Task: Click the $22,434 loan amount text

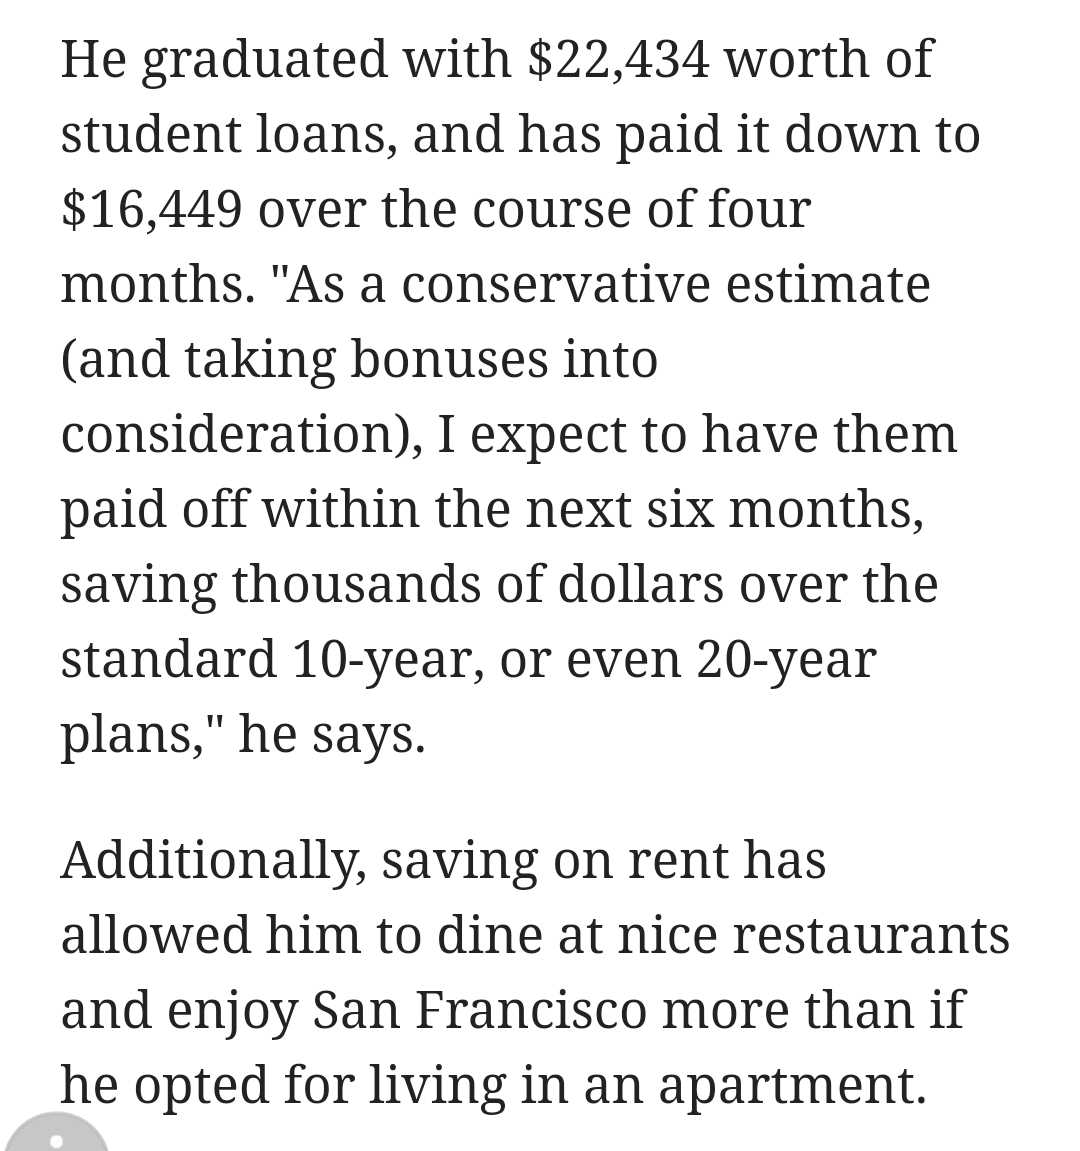Action: (x=619, y=60)
